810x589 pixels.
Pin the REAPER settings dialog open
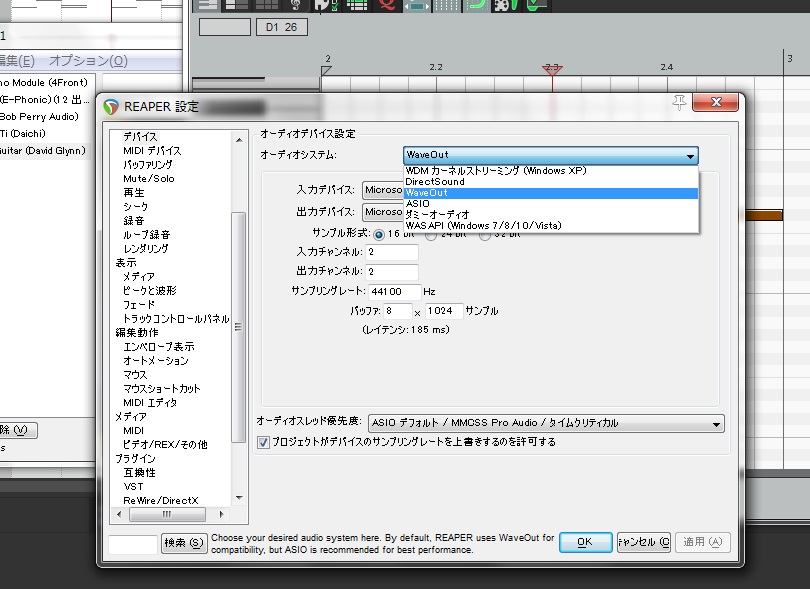click(679, 102)
